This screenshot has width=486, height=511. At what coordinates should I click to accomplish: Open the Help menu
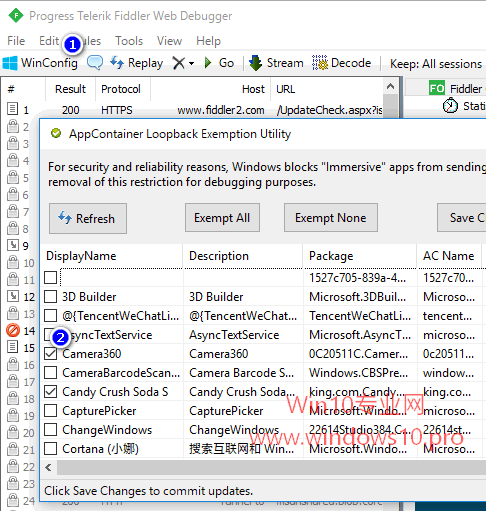click(208, 41)
